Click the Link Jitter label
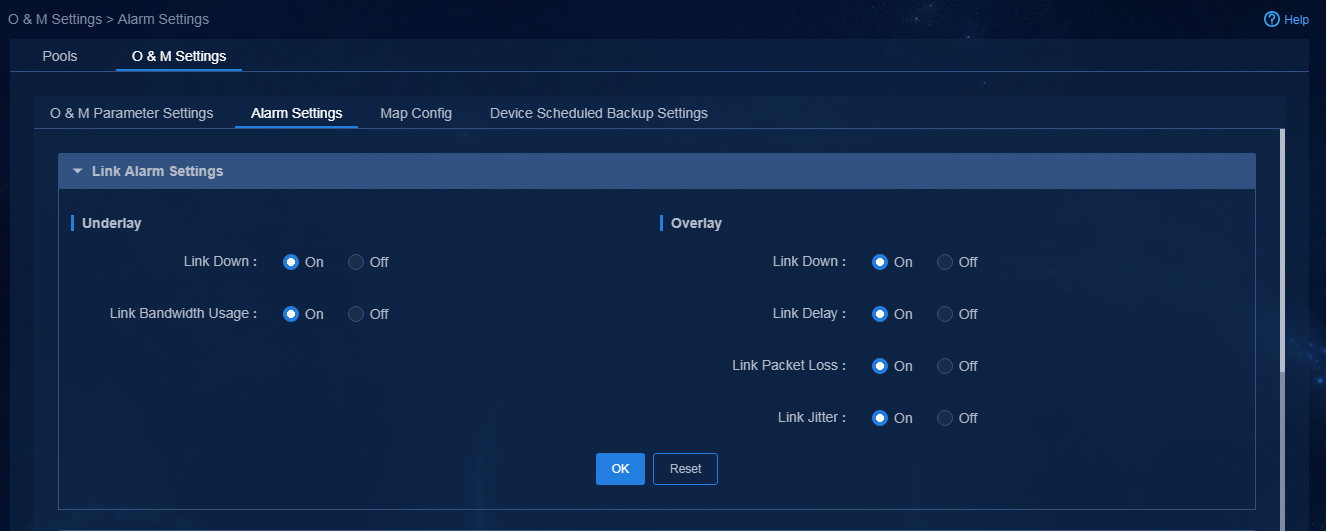 [x=812, y=417]
